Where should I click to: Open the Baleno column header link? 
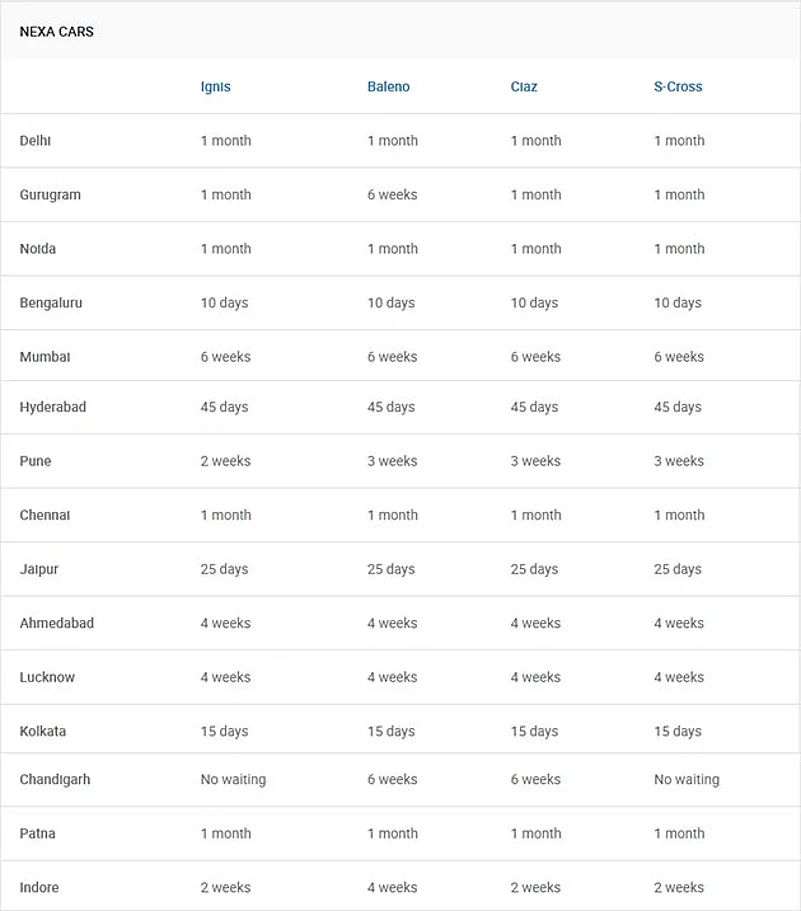[x=388, y=87]
